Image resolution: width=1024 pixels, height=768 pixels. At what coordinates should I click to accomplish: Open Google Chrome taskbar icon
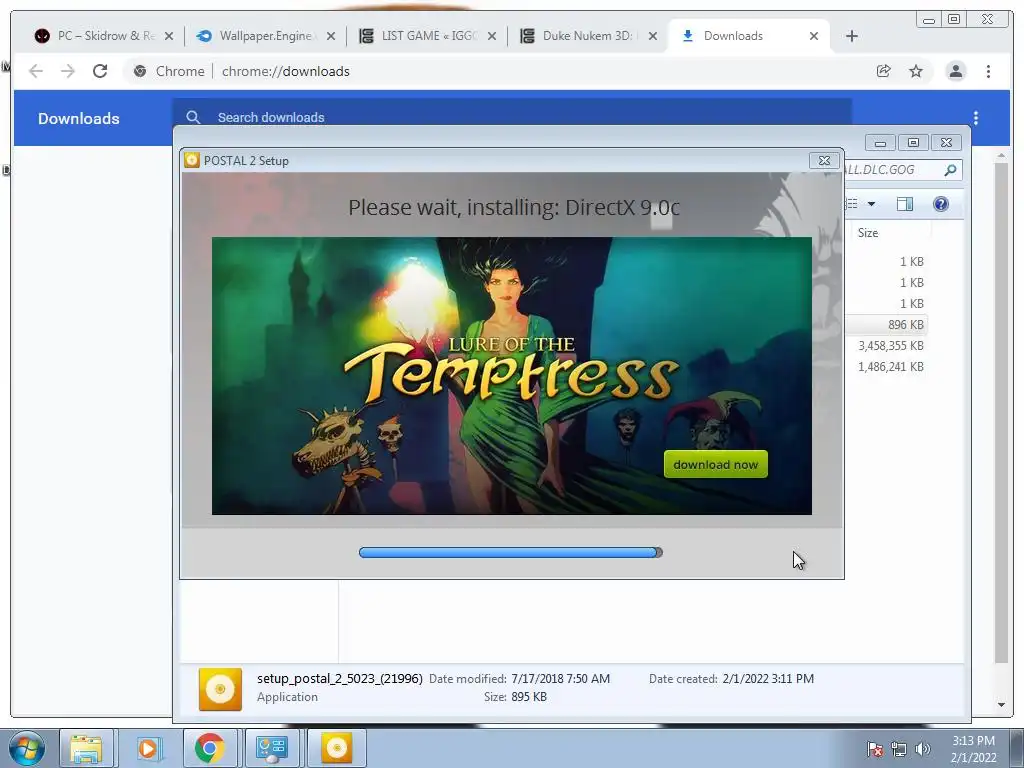click(209, 748)
